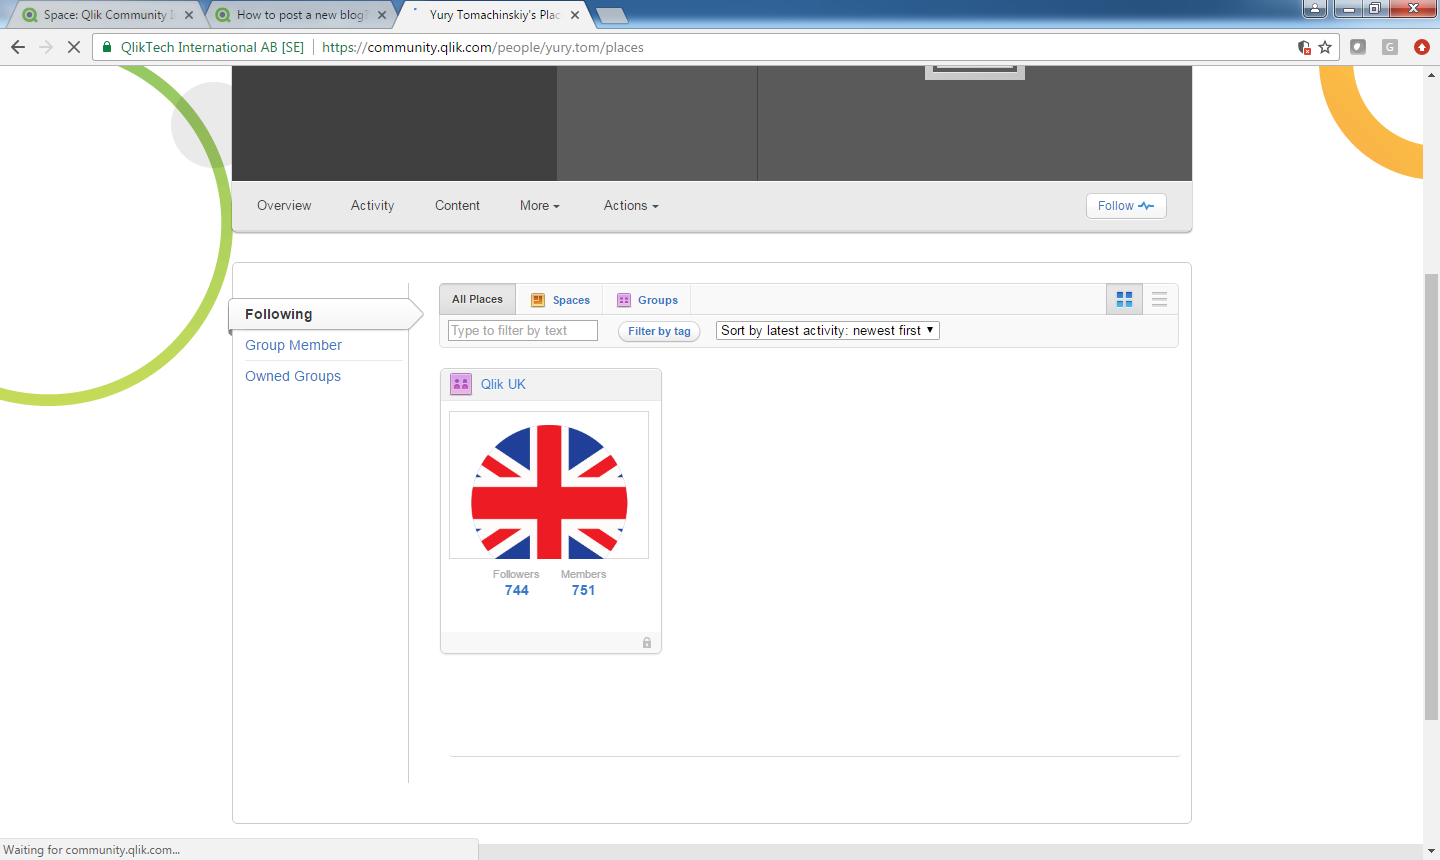The image size is (1440, 860).
Task: Open the red extension icon in toolbar
Action: pyautogui.click(x=1422, y=47)
